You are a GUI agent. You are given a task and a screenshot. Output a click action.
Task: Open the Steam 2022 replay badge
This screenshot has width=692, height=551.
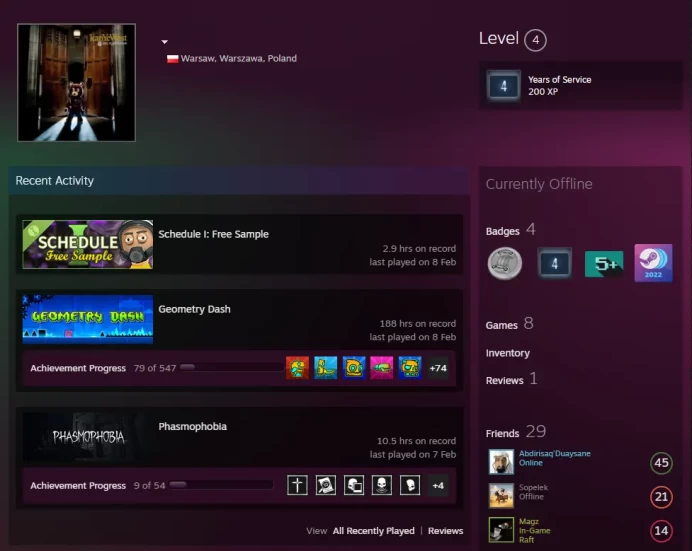(x=654, y=263)
